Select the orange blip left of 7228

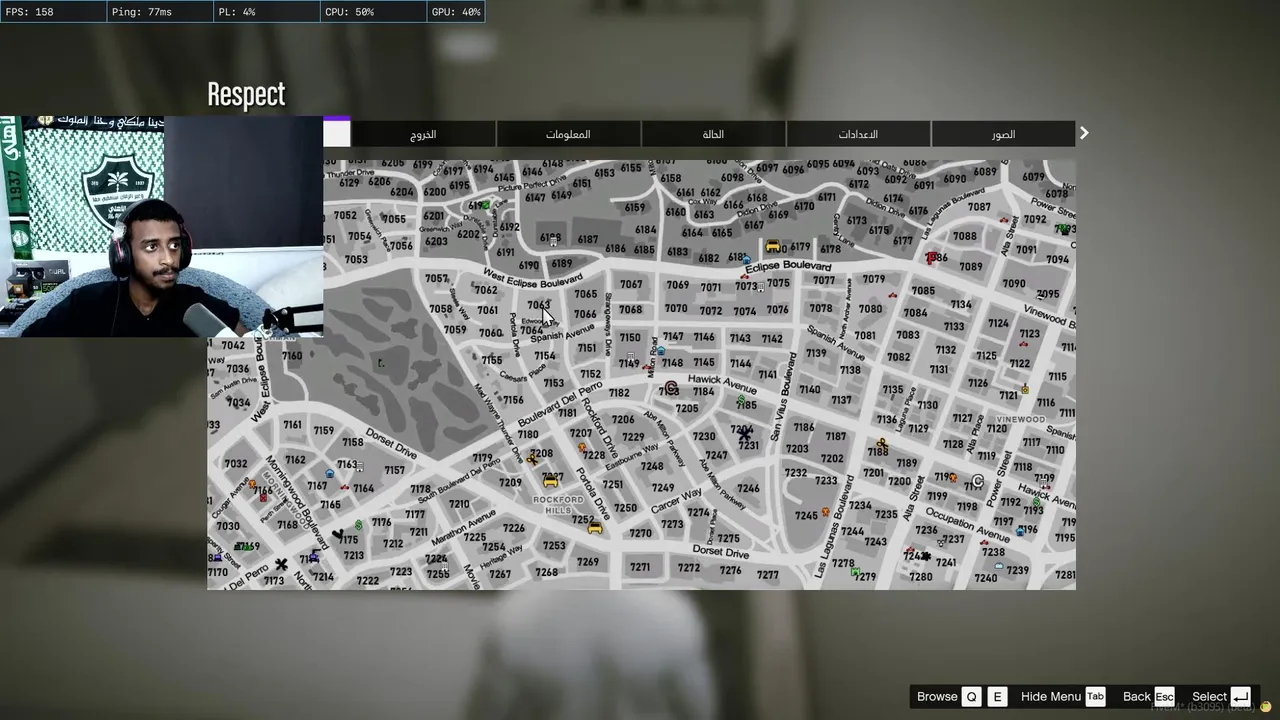pyautogui.click(x=582, y=447)
